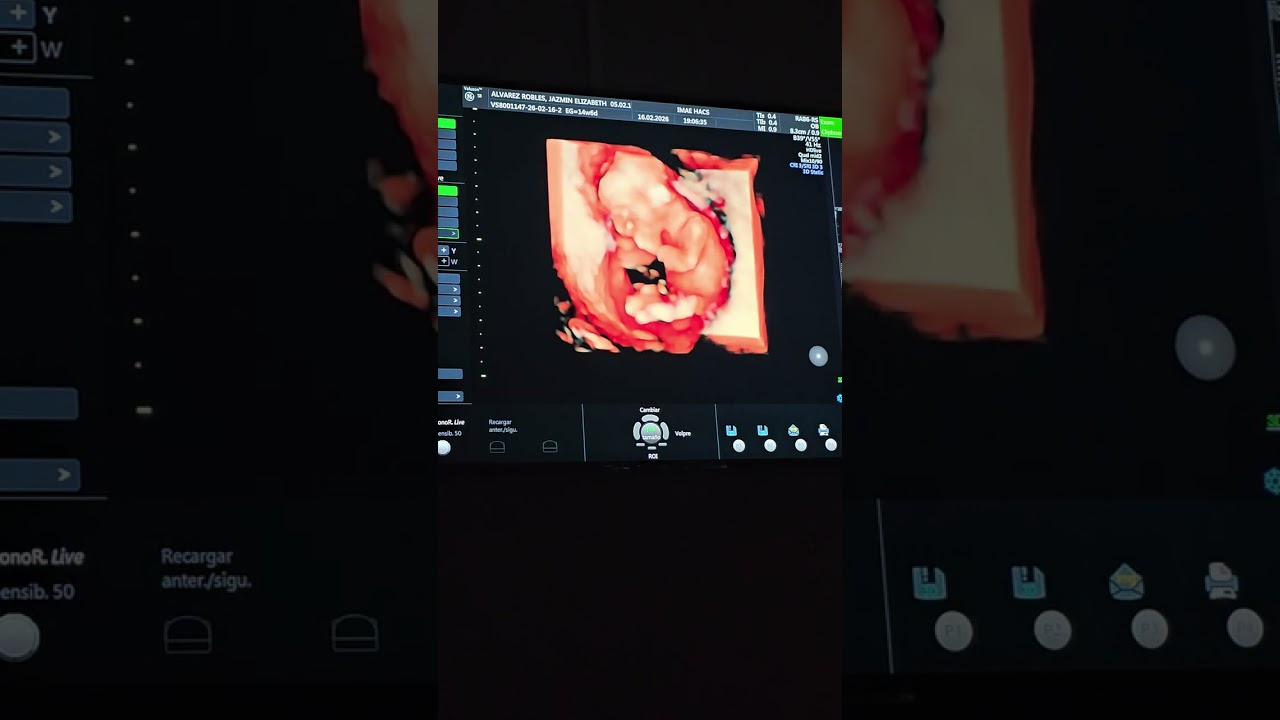Click the round gray trackball cursor near the 3D image
Image resolution: width=1280 pixels, height=720 pixels.
click(818, 356)
